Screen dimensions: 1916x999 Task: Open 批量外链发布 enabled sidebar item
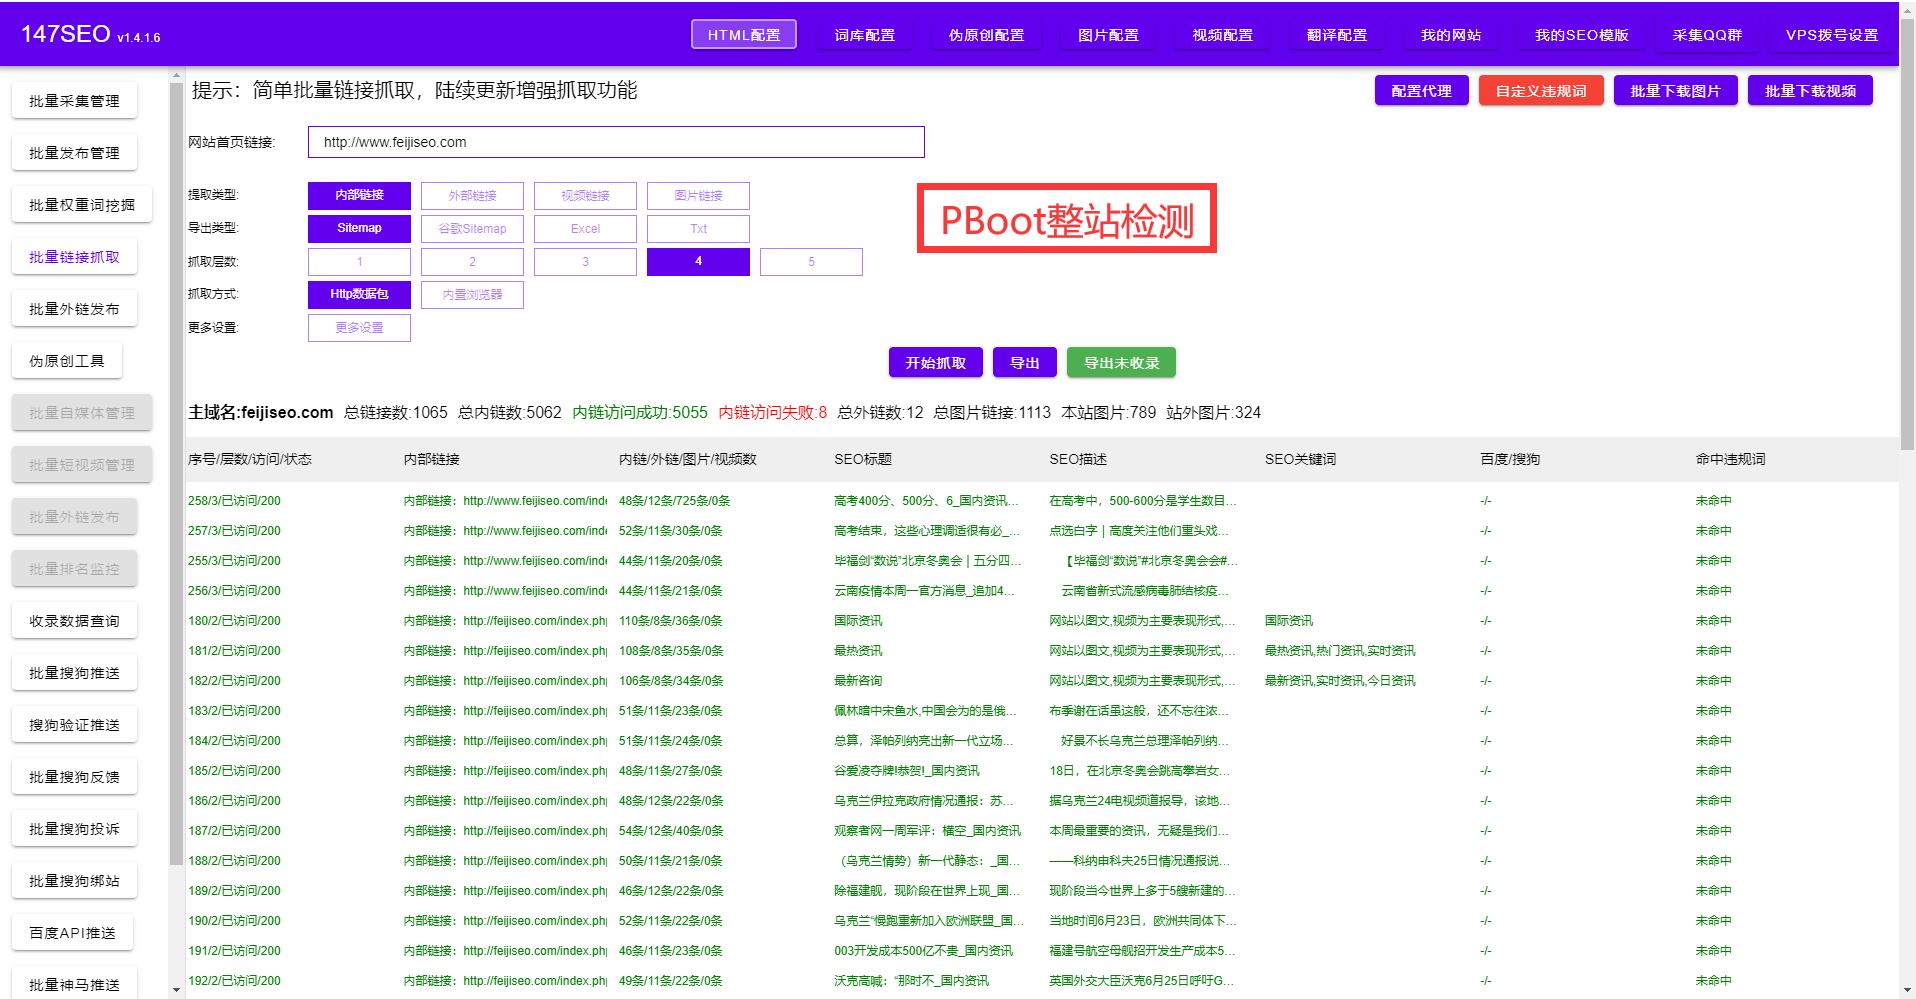pyautogui.click(x=74, y=309)
